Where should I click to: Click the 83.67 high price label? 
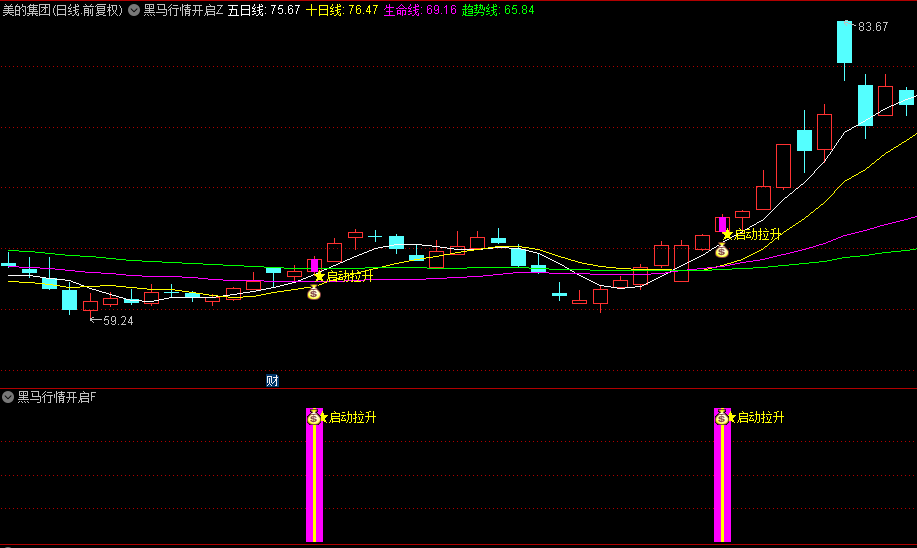(x=873, y=27)
